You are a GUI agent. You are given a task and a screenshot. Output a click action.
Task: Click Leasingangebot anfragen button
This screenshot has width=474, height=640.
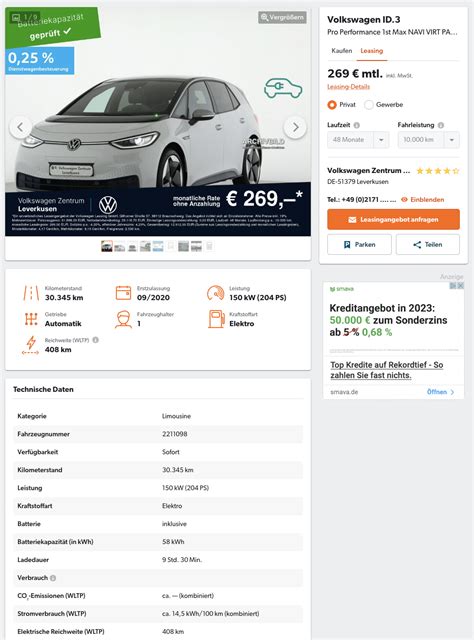[393, 219]
